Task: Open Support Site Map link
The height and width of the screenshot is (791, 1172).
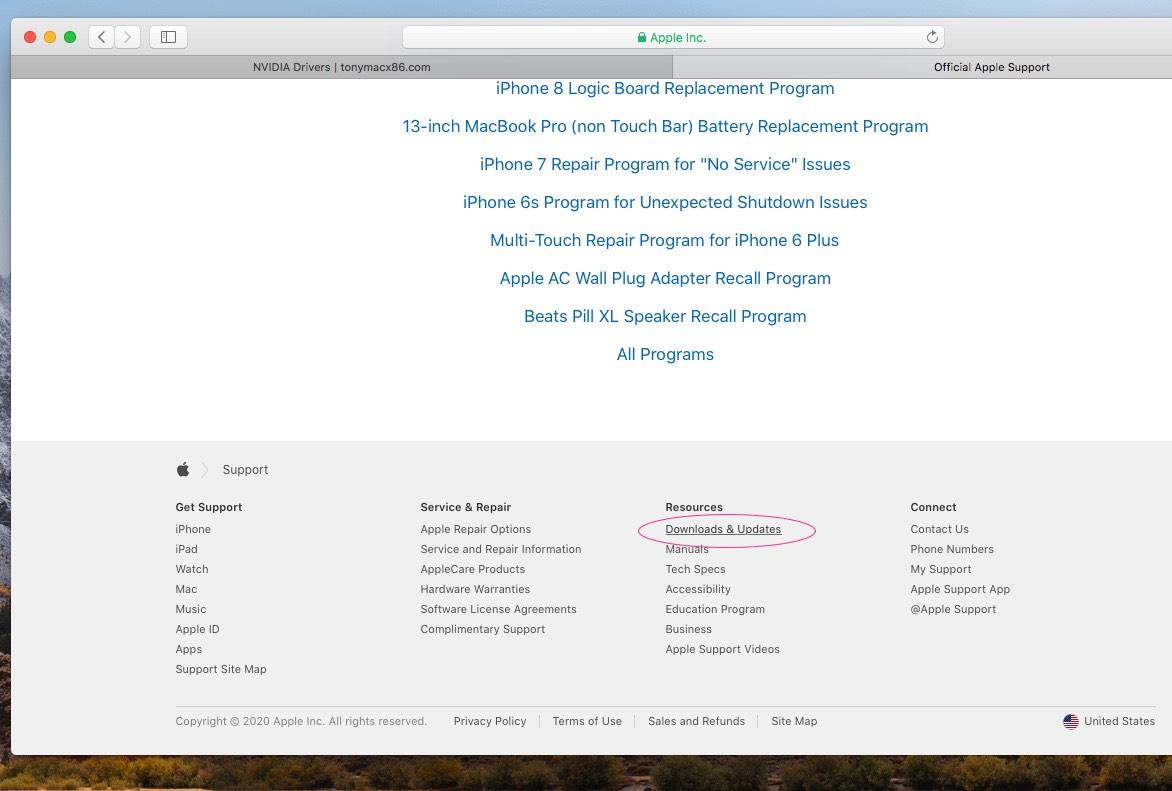Action: coord(220,670)
